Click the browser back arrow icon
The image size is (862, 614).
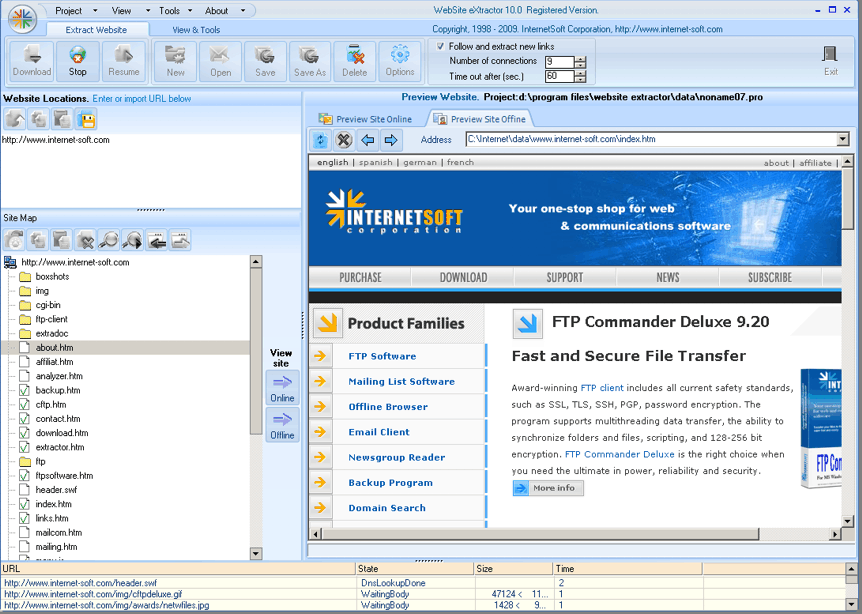pyautogui.click(x=367, y=140)
